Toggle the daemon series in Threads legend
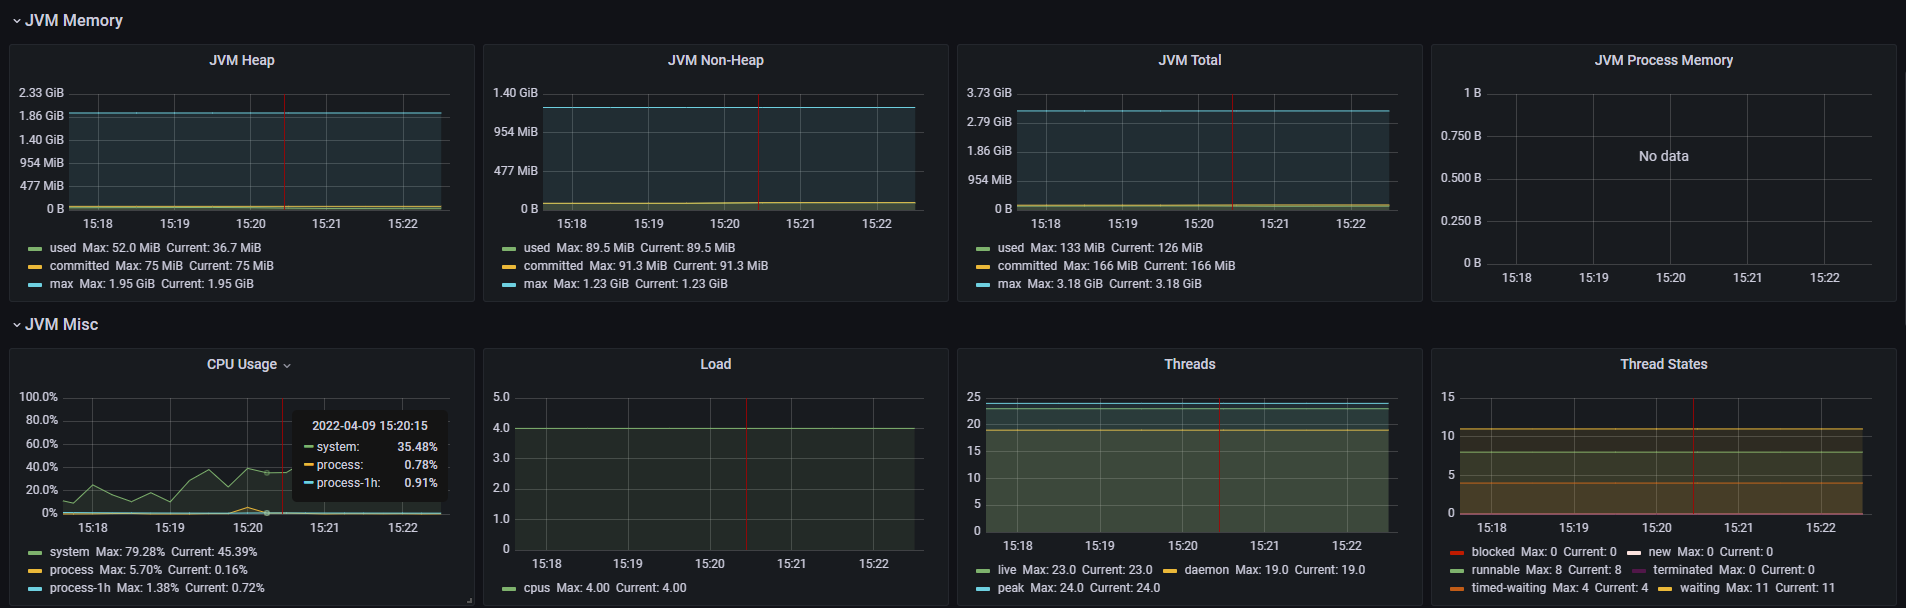 1207,570
